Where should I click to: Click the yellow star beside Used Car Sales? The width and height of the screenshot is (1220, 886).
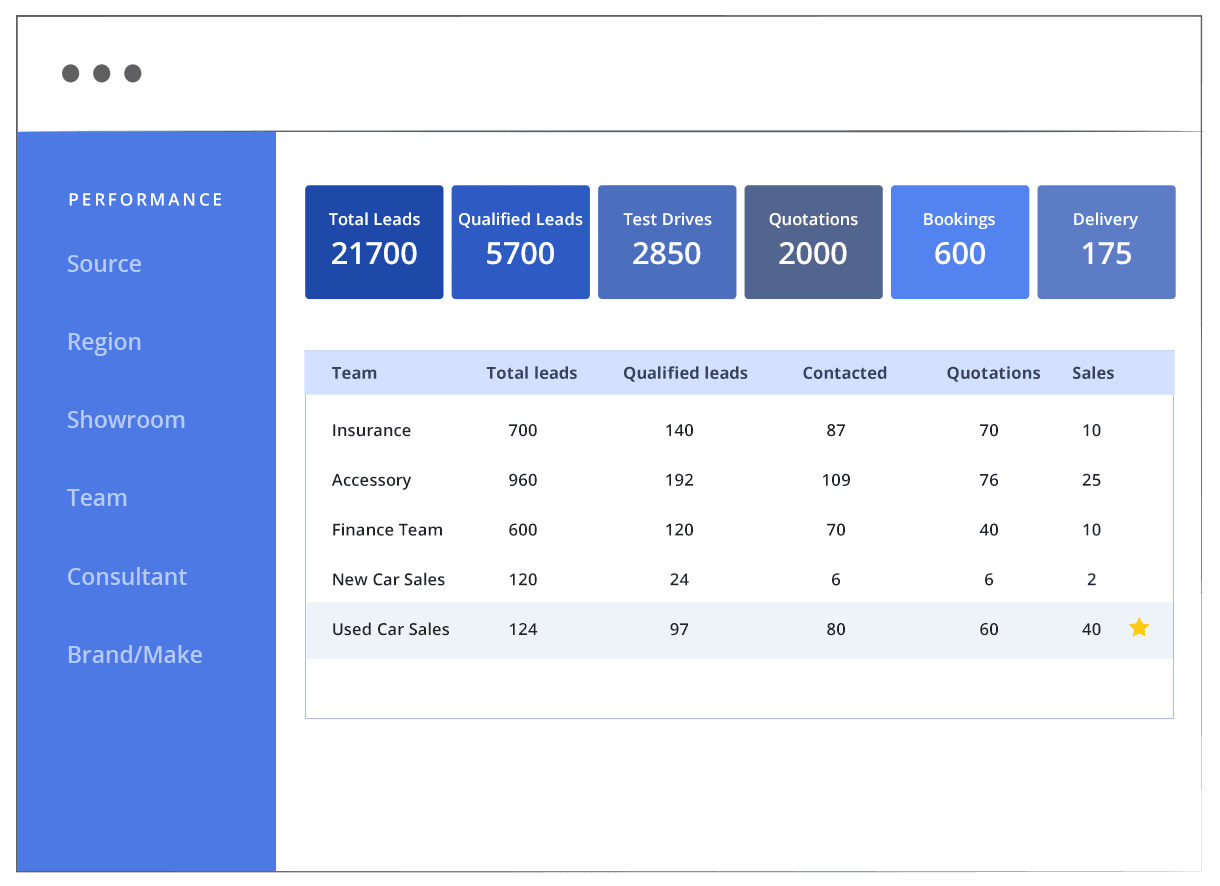1139,628
